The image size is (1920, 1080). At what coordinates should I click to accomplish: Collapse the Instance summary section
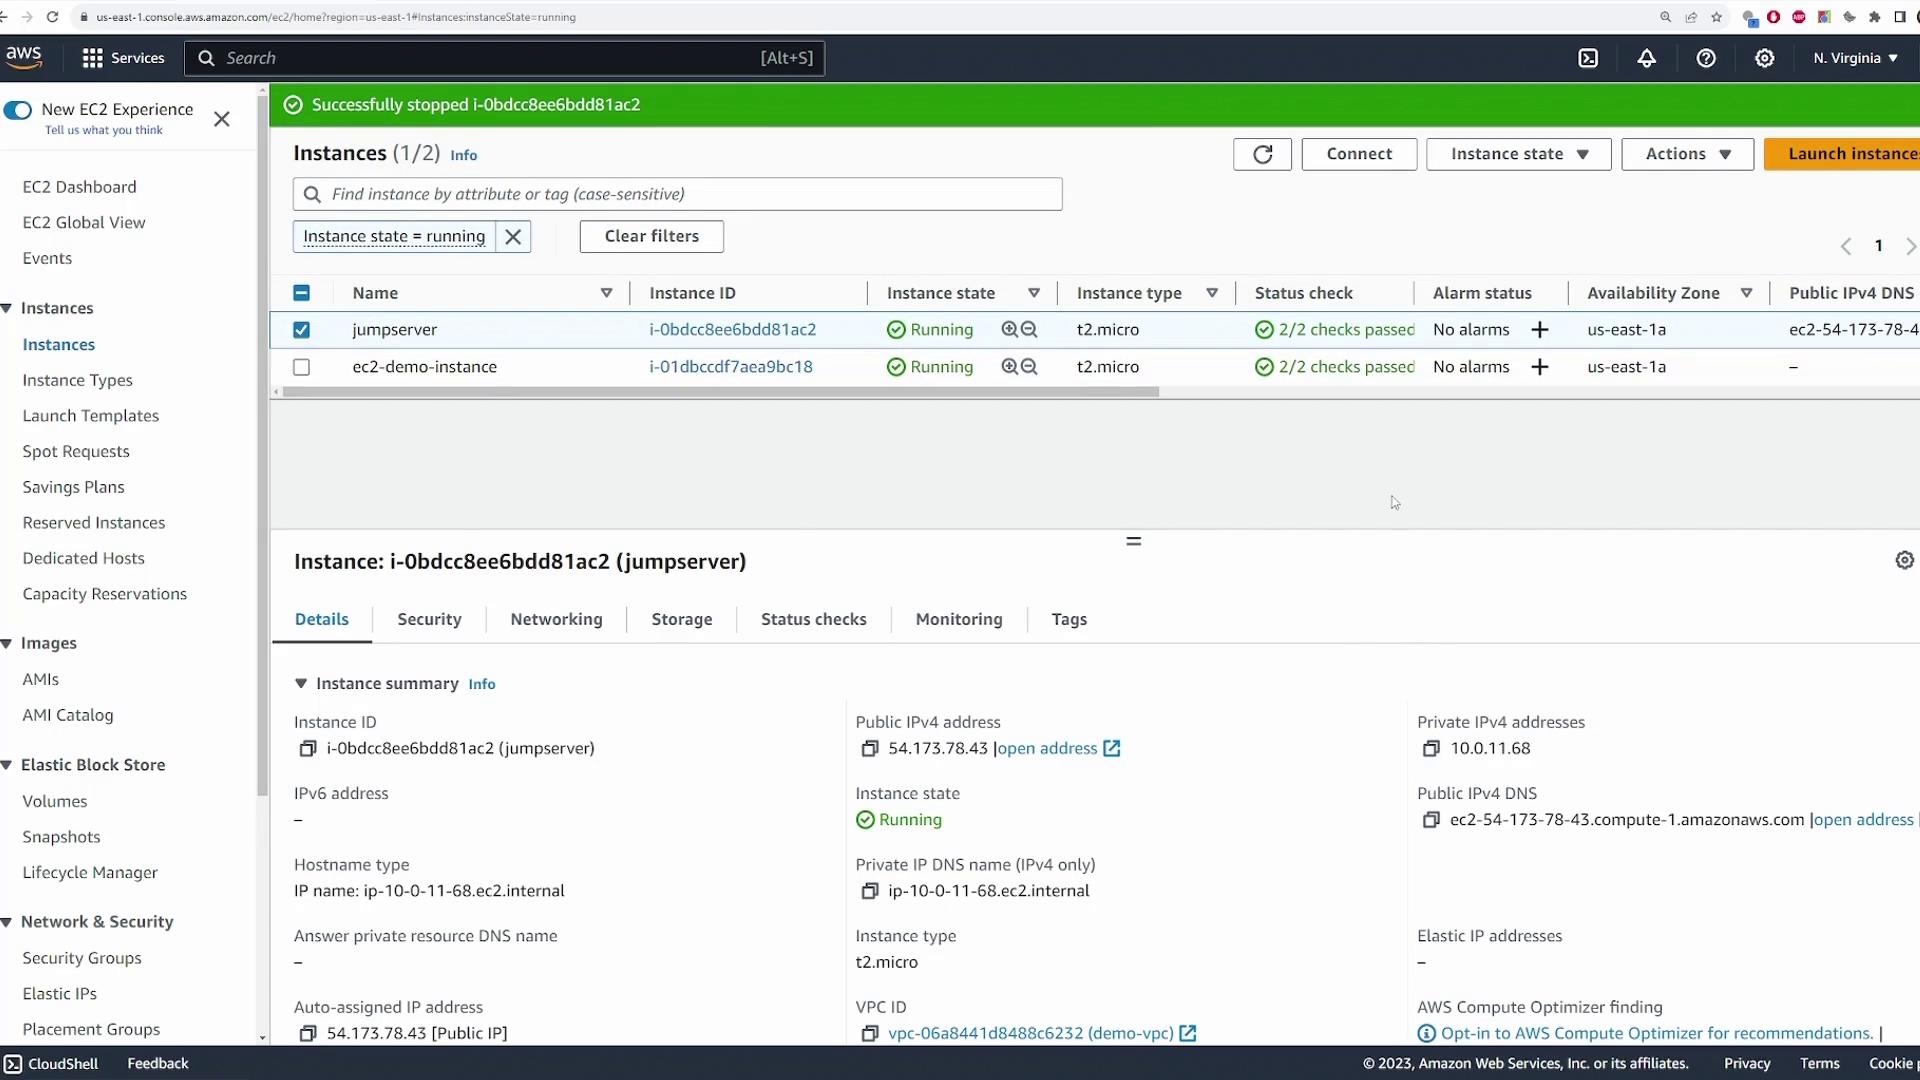coord(300,684)
